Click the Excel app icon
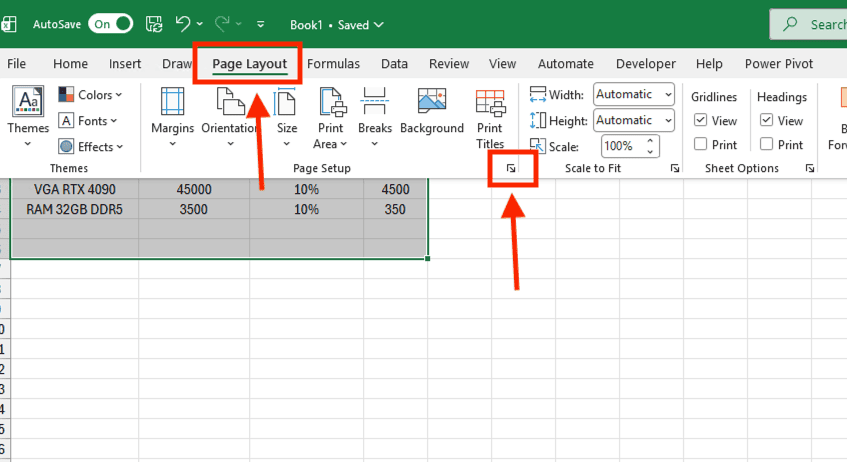 pyautogui.click(x=8, y=24)
